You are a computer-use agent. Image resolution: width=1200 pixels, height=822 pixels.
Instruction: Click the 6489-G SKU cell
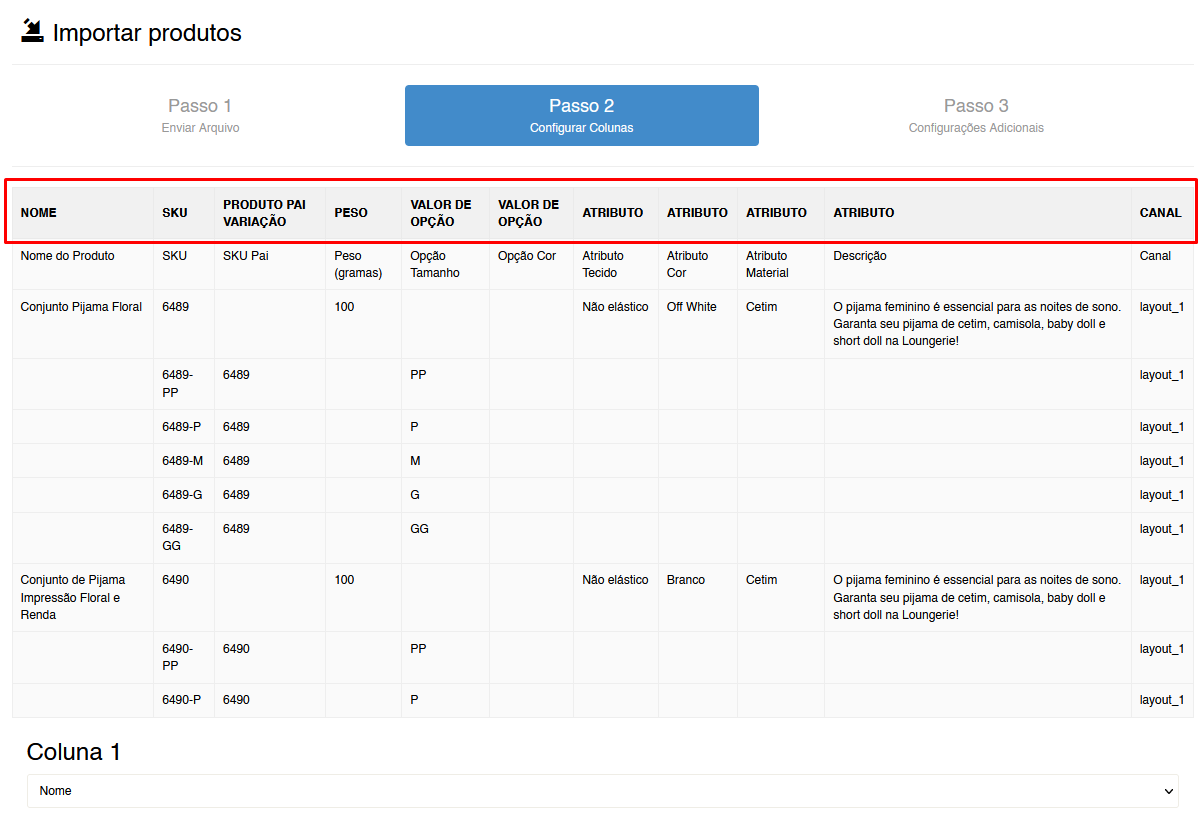coord(182,495)
